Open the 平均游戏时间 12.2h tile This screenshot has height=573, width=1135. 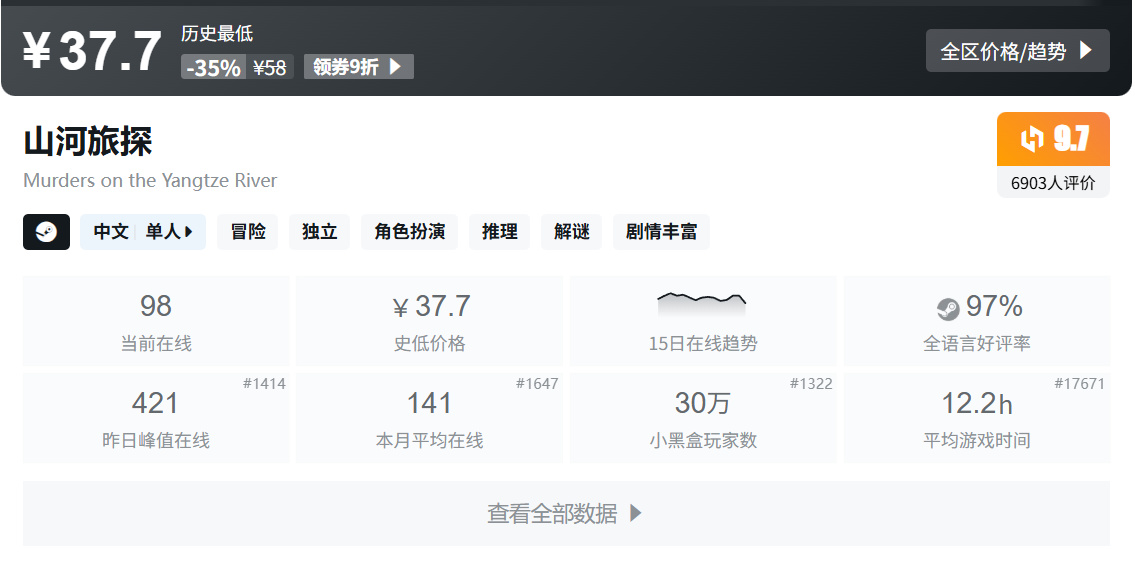point(976,418)
